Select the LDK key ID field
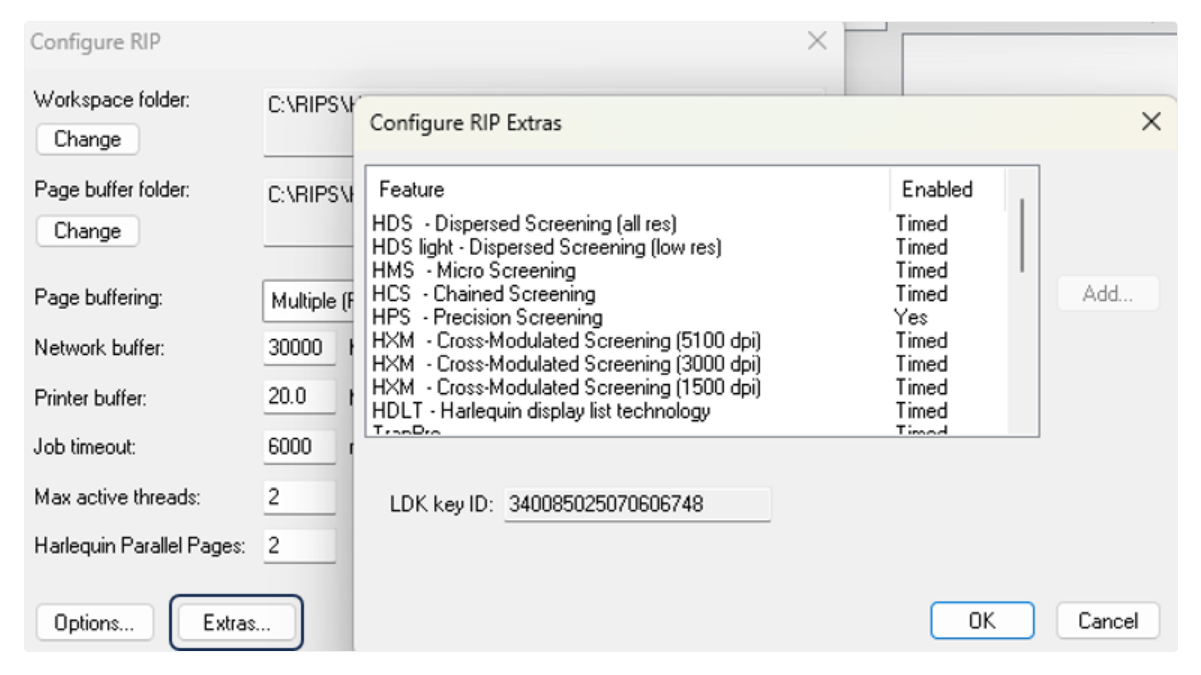 [x=636, y=504]
